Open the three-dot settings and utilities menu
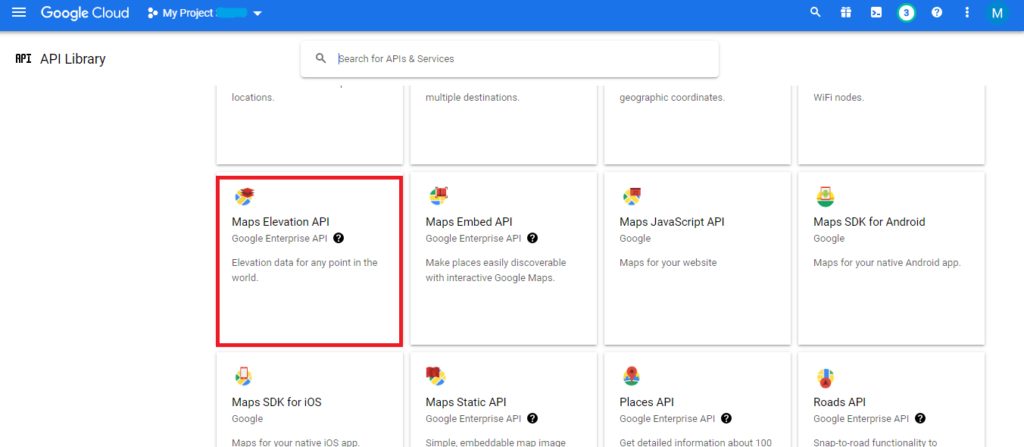This screenshot has width=1024, height=447. coord(967,12)
